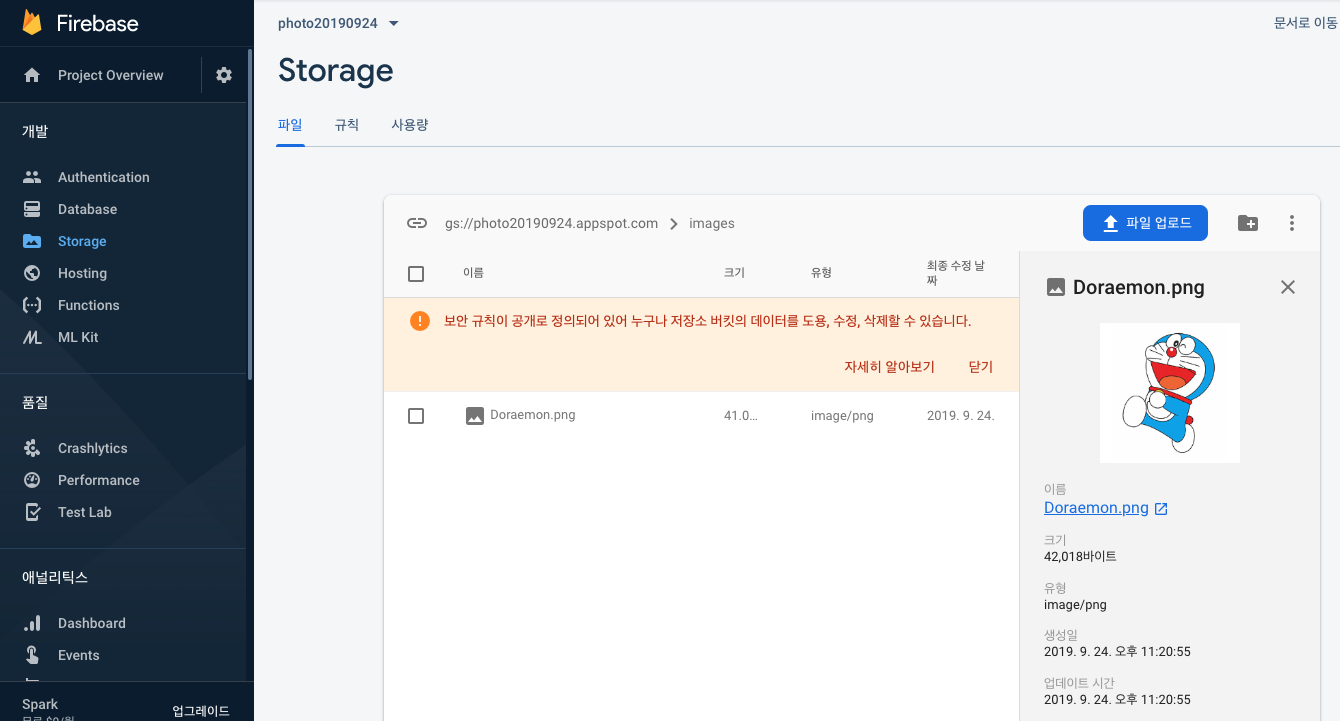Click the image/png type cell
The height and width of the screenshot is (721, 1340).
point(842,416)
